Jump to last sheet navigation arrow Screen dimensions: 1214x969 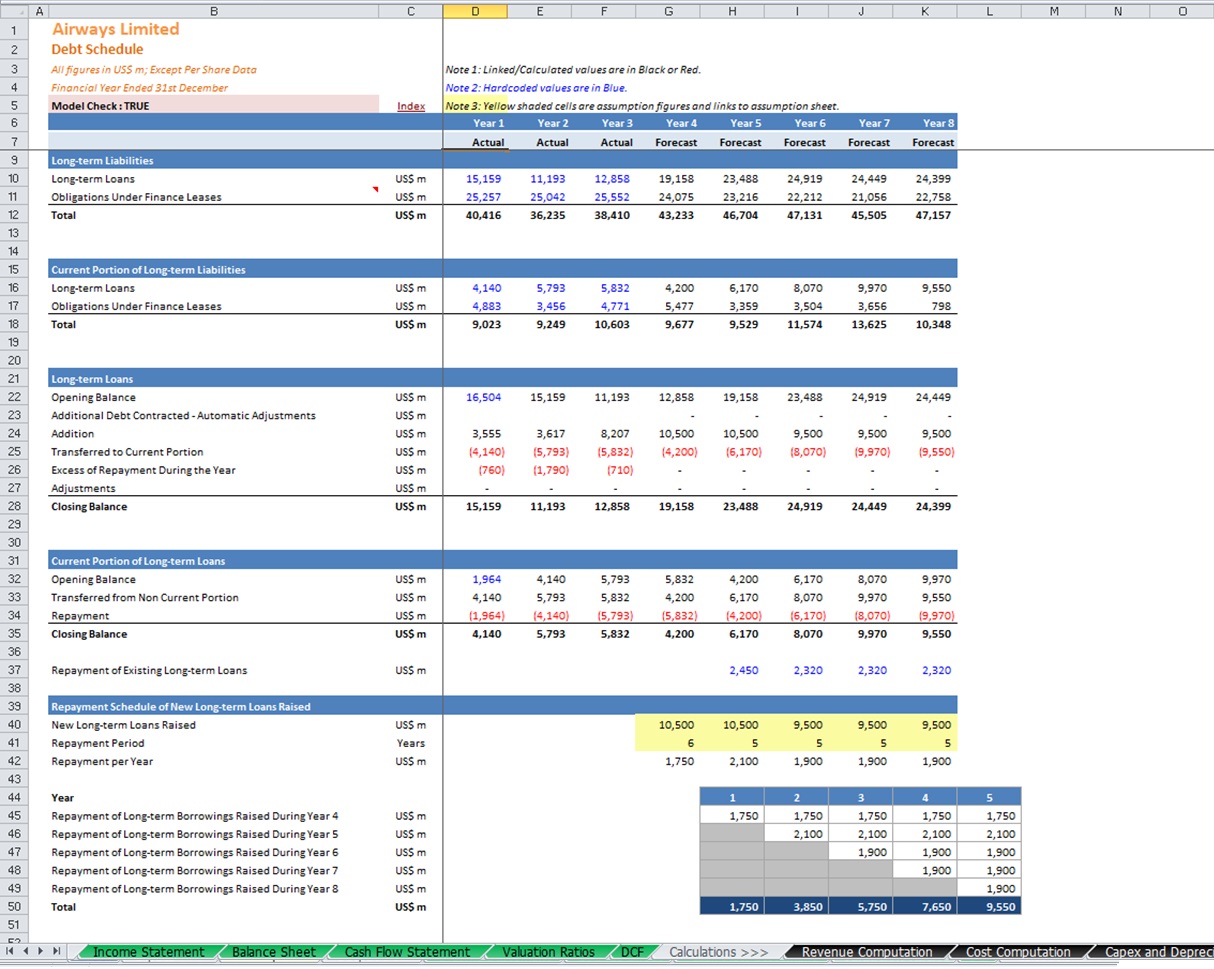click(57, 952)
